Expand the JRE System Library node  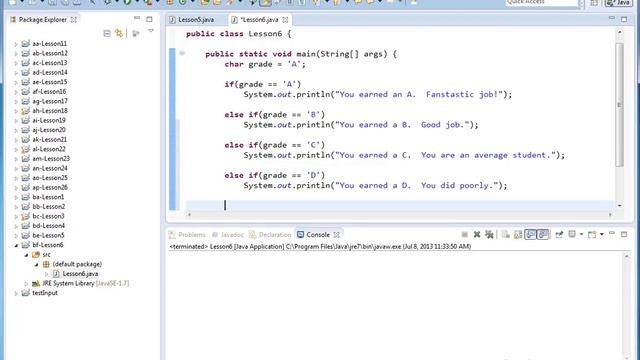click(x=27, y=284)
